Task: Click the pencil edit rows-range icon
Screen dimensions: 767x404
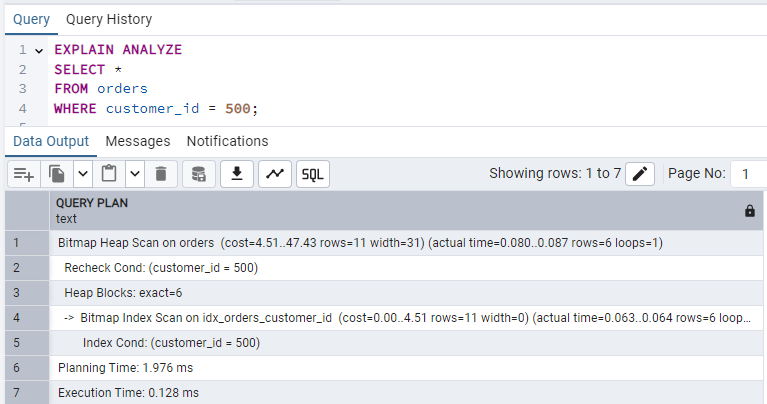Action: 640,174
